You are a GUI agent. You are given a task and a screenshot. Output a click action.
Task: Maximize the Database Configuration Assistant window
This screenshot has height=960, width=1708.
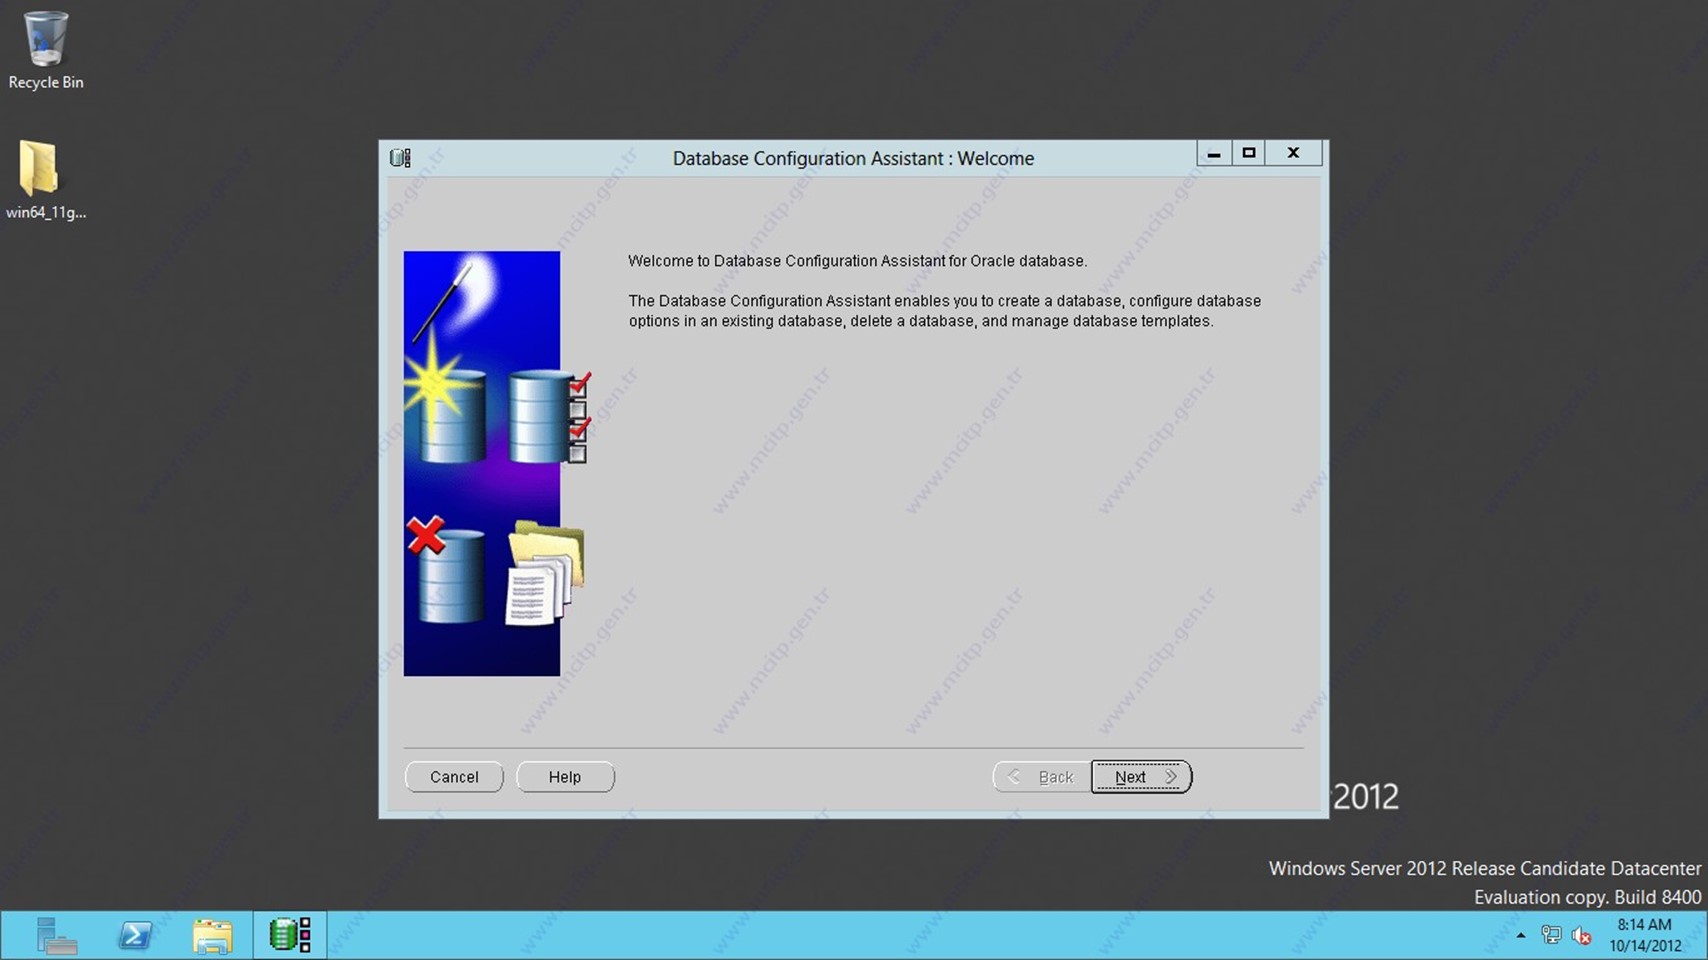(x=1248, y=153)
